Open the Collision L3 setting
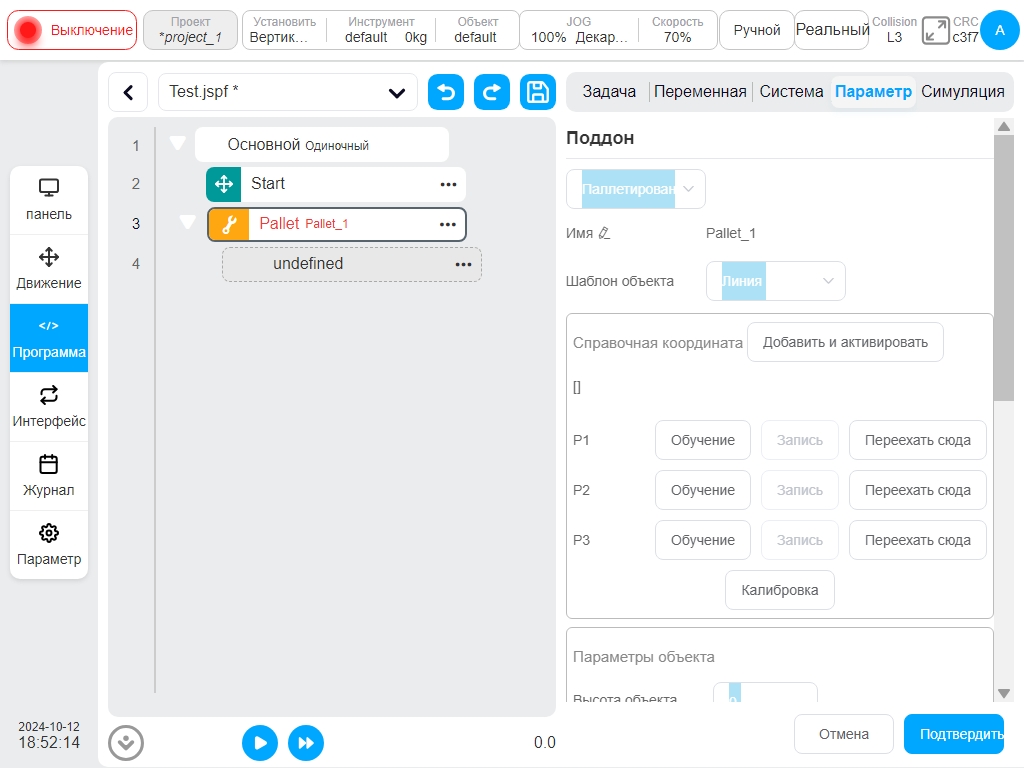 (x=894, y=30)
